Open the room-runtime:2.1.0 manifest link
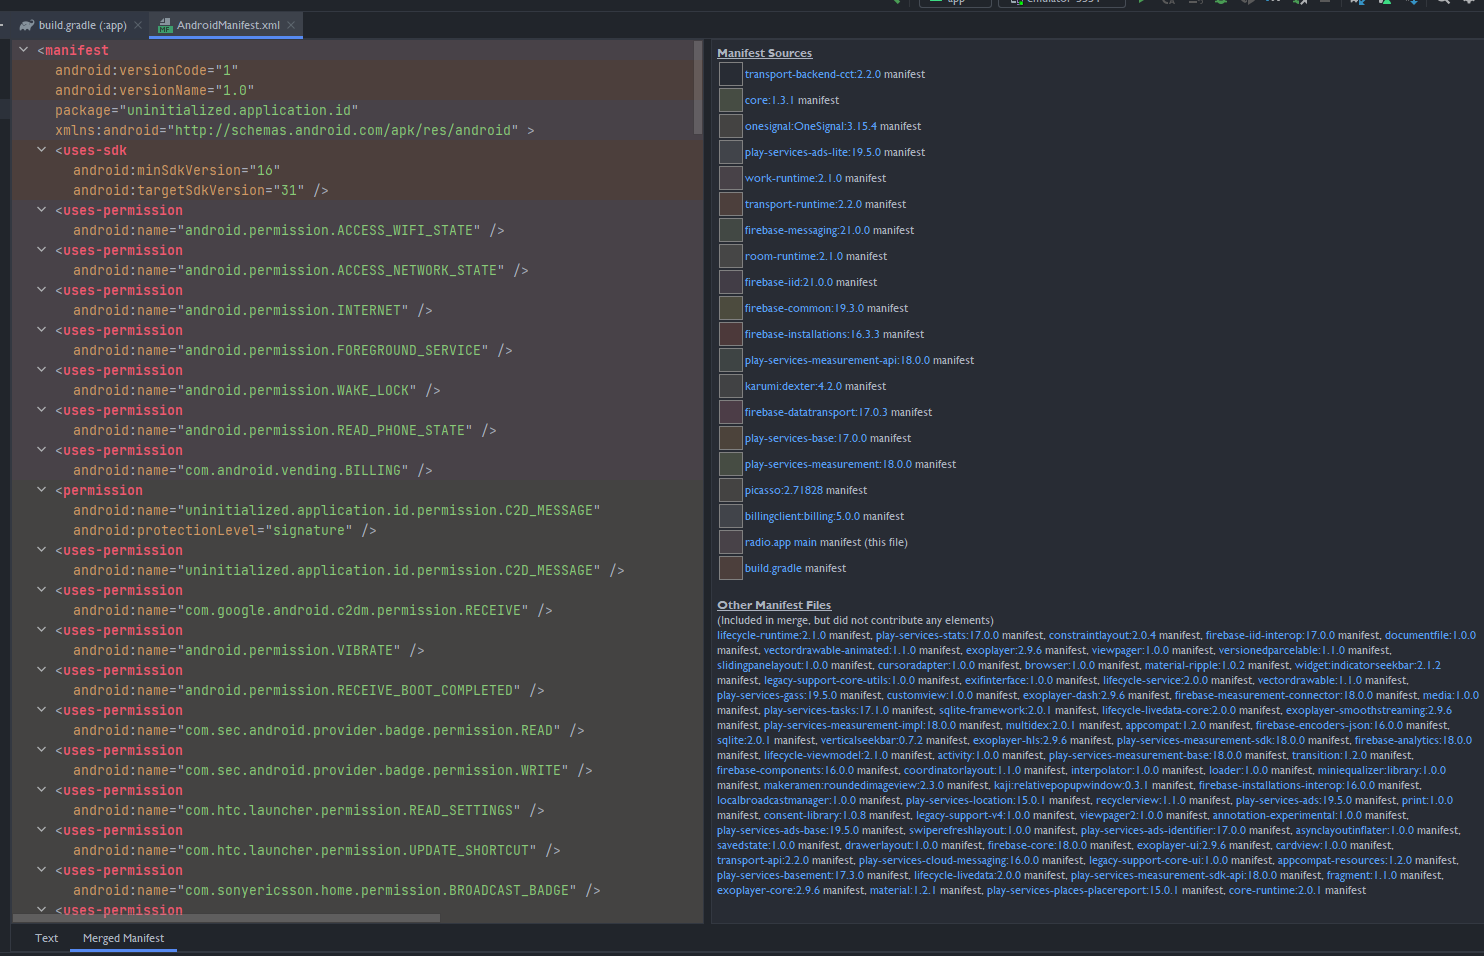 pyautogui.click(x=794, y=256)
